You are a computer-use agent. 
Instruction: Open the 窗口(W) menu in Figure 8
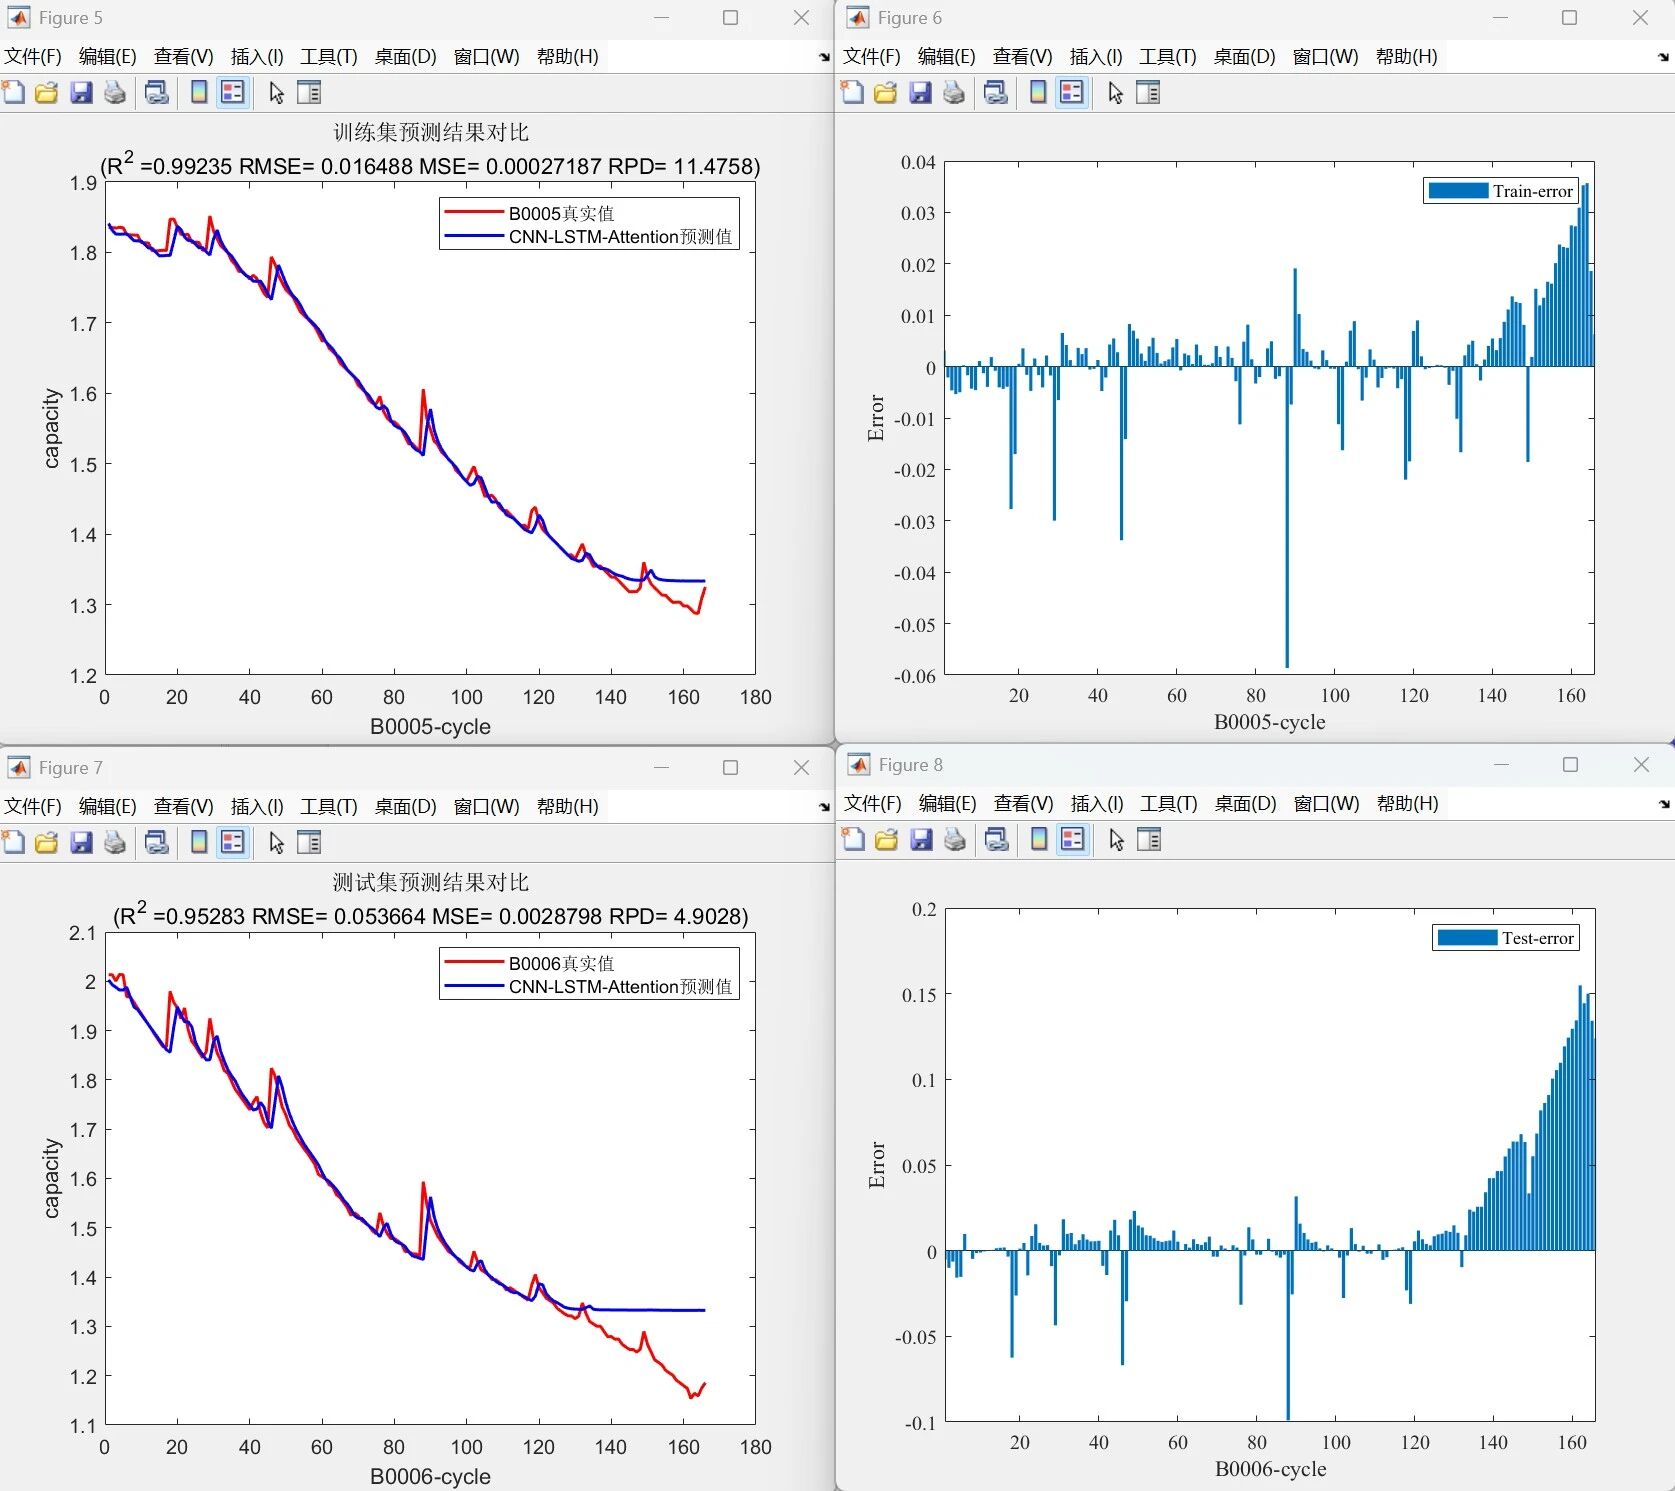pyautogui.click(x=1326, y=803)
